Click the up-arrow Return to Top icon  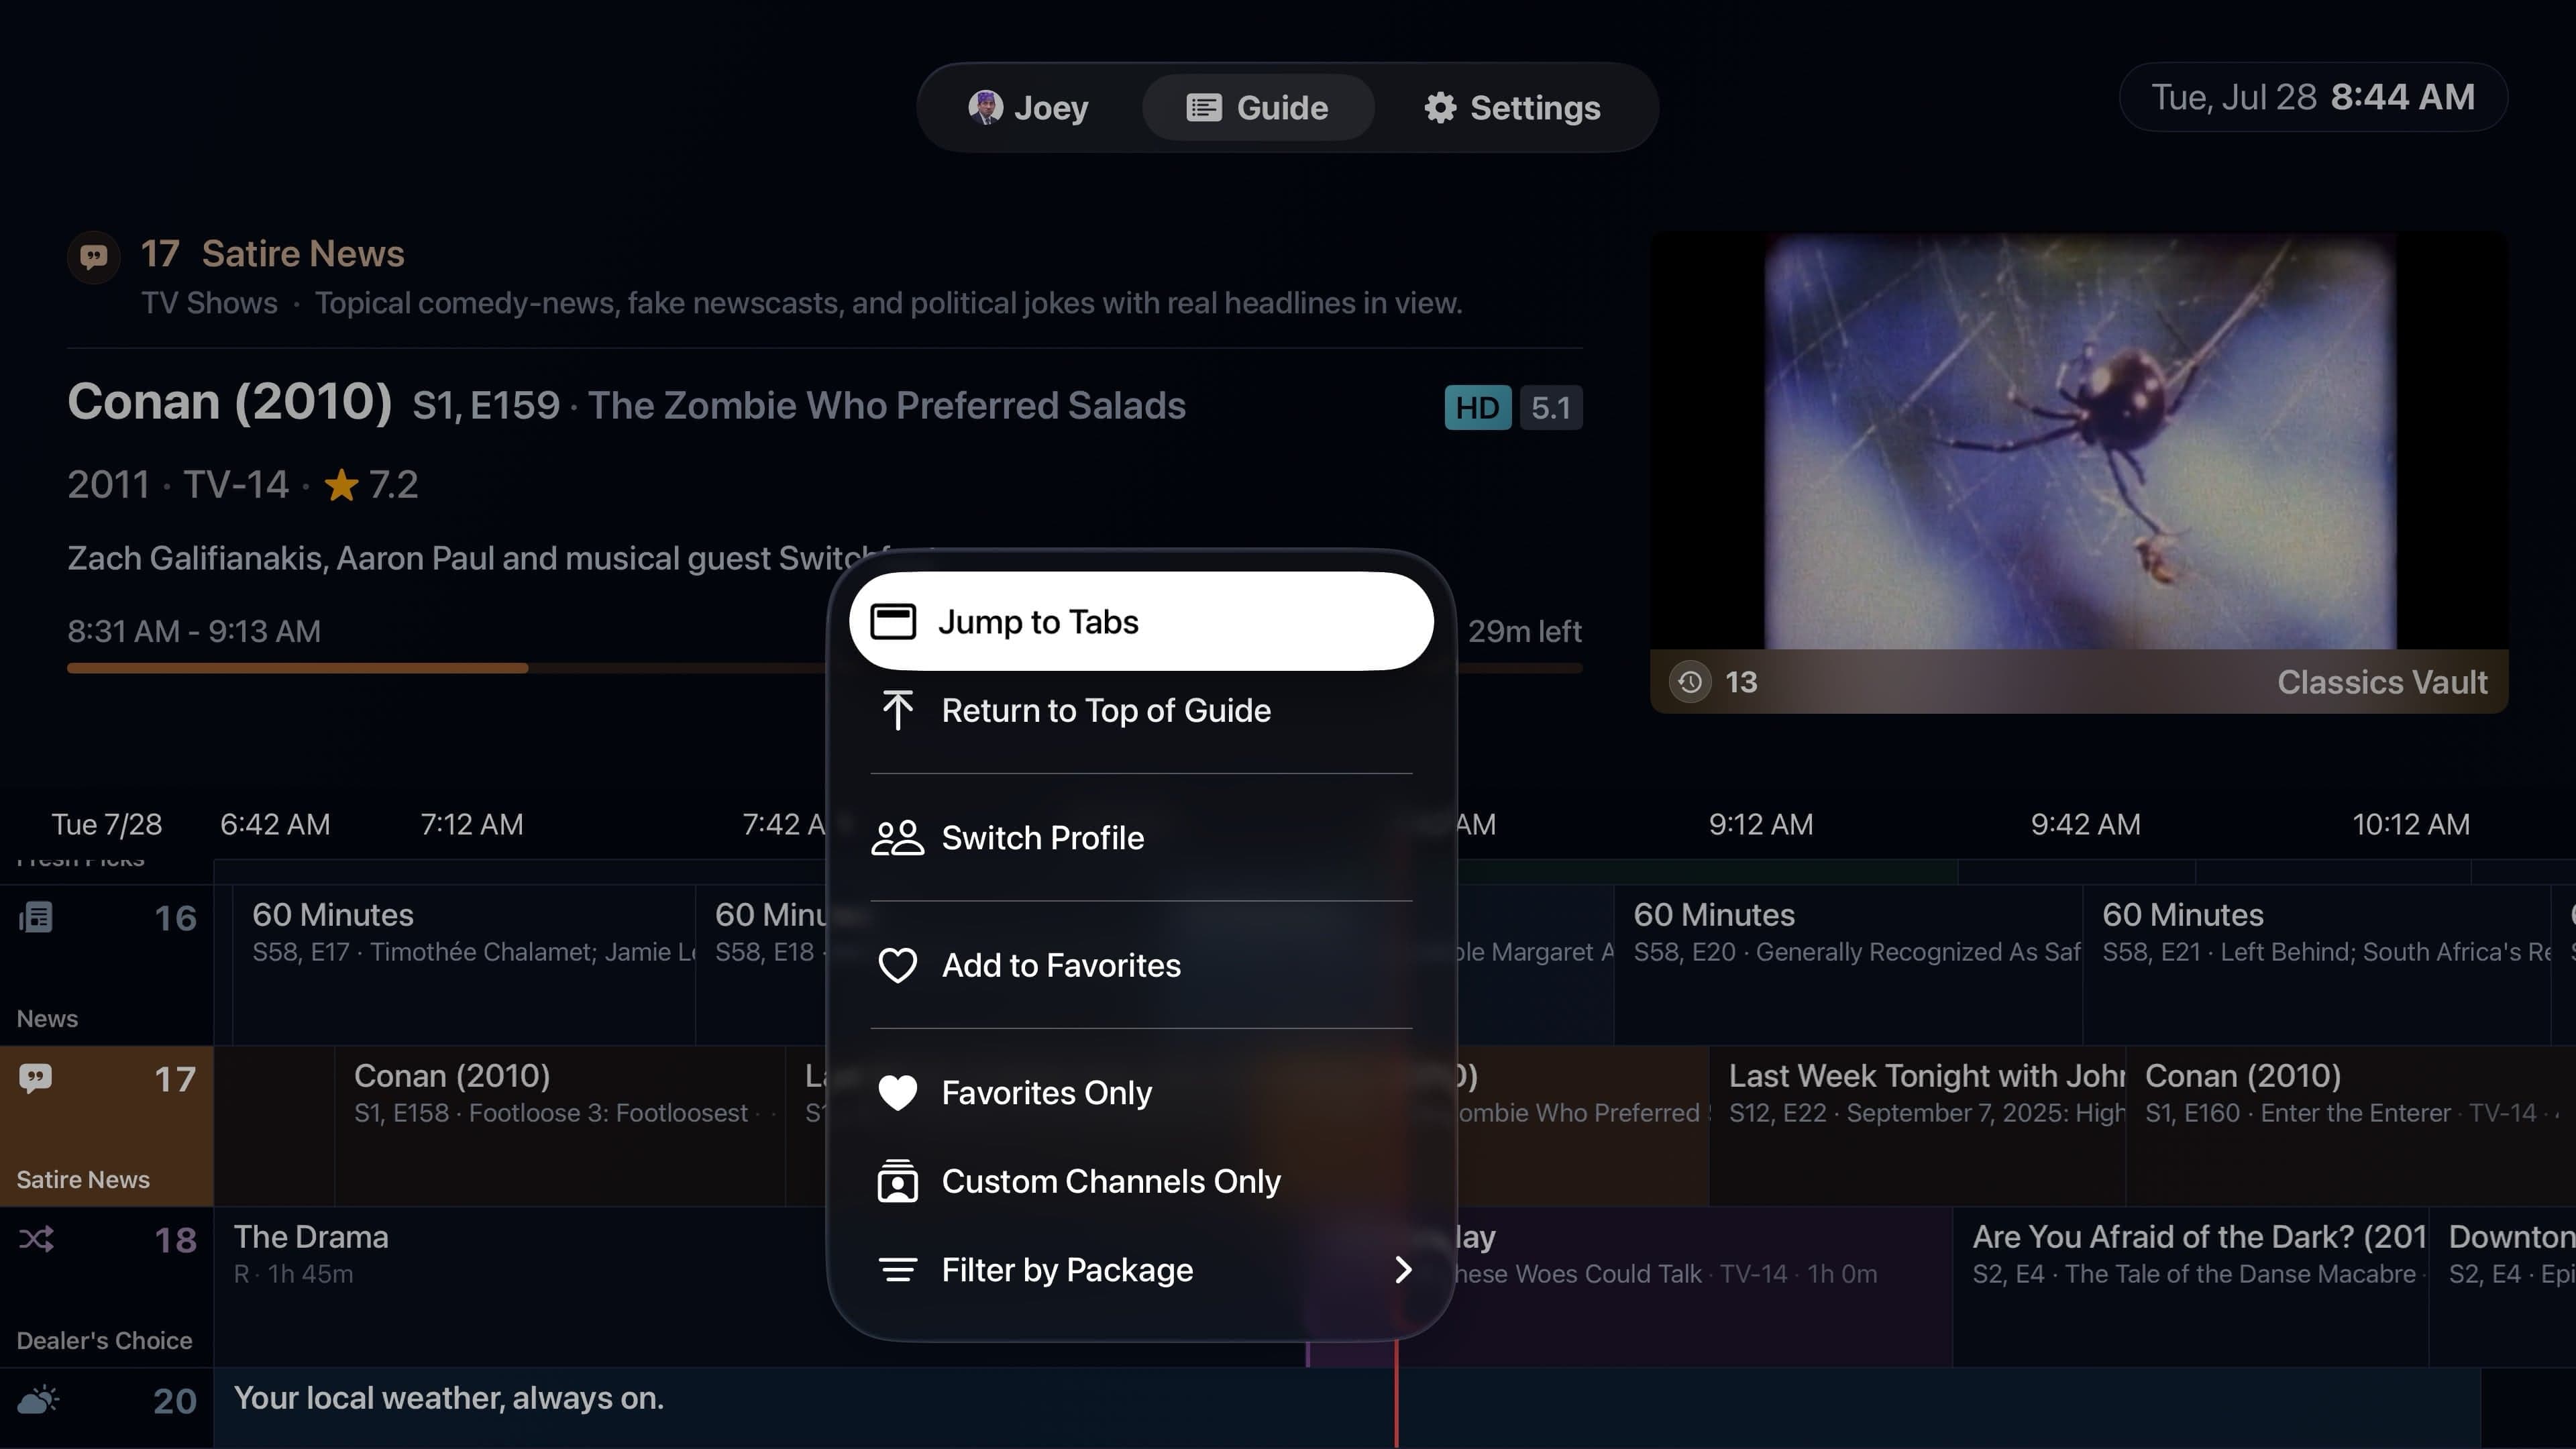897,710
